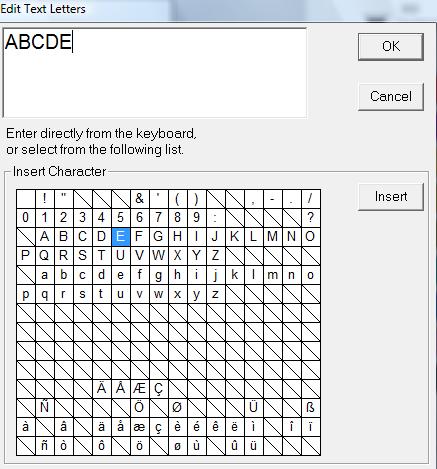Image resolution: width=437 pixels, height=469 pixels.
Task: Choose lowercase letter p in the grid
Action: coord(26,294)
